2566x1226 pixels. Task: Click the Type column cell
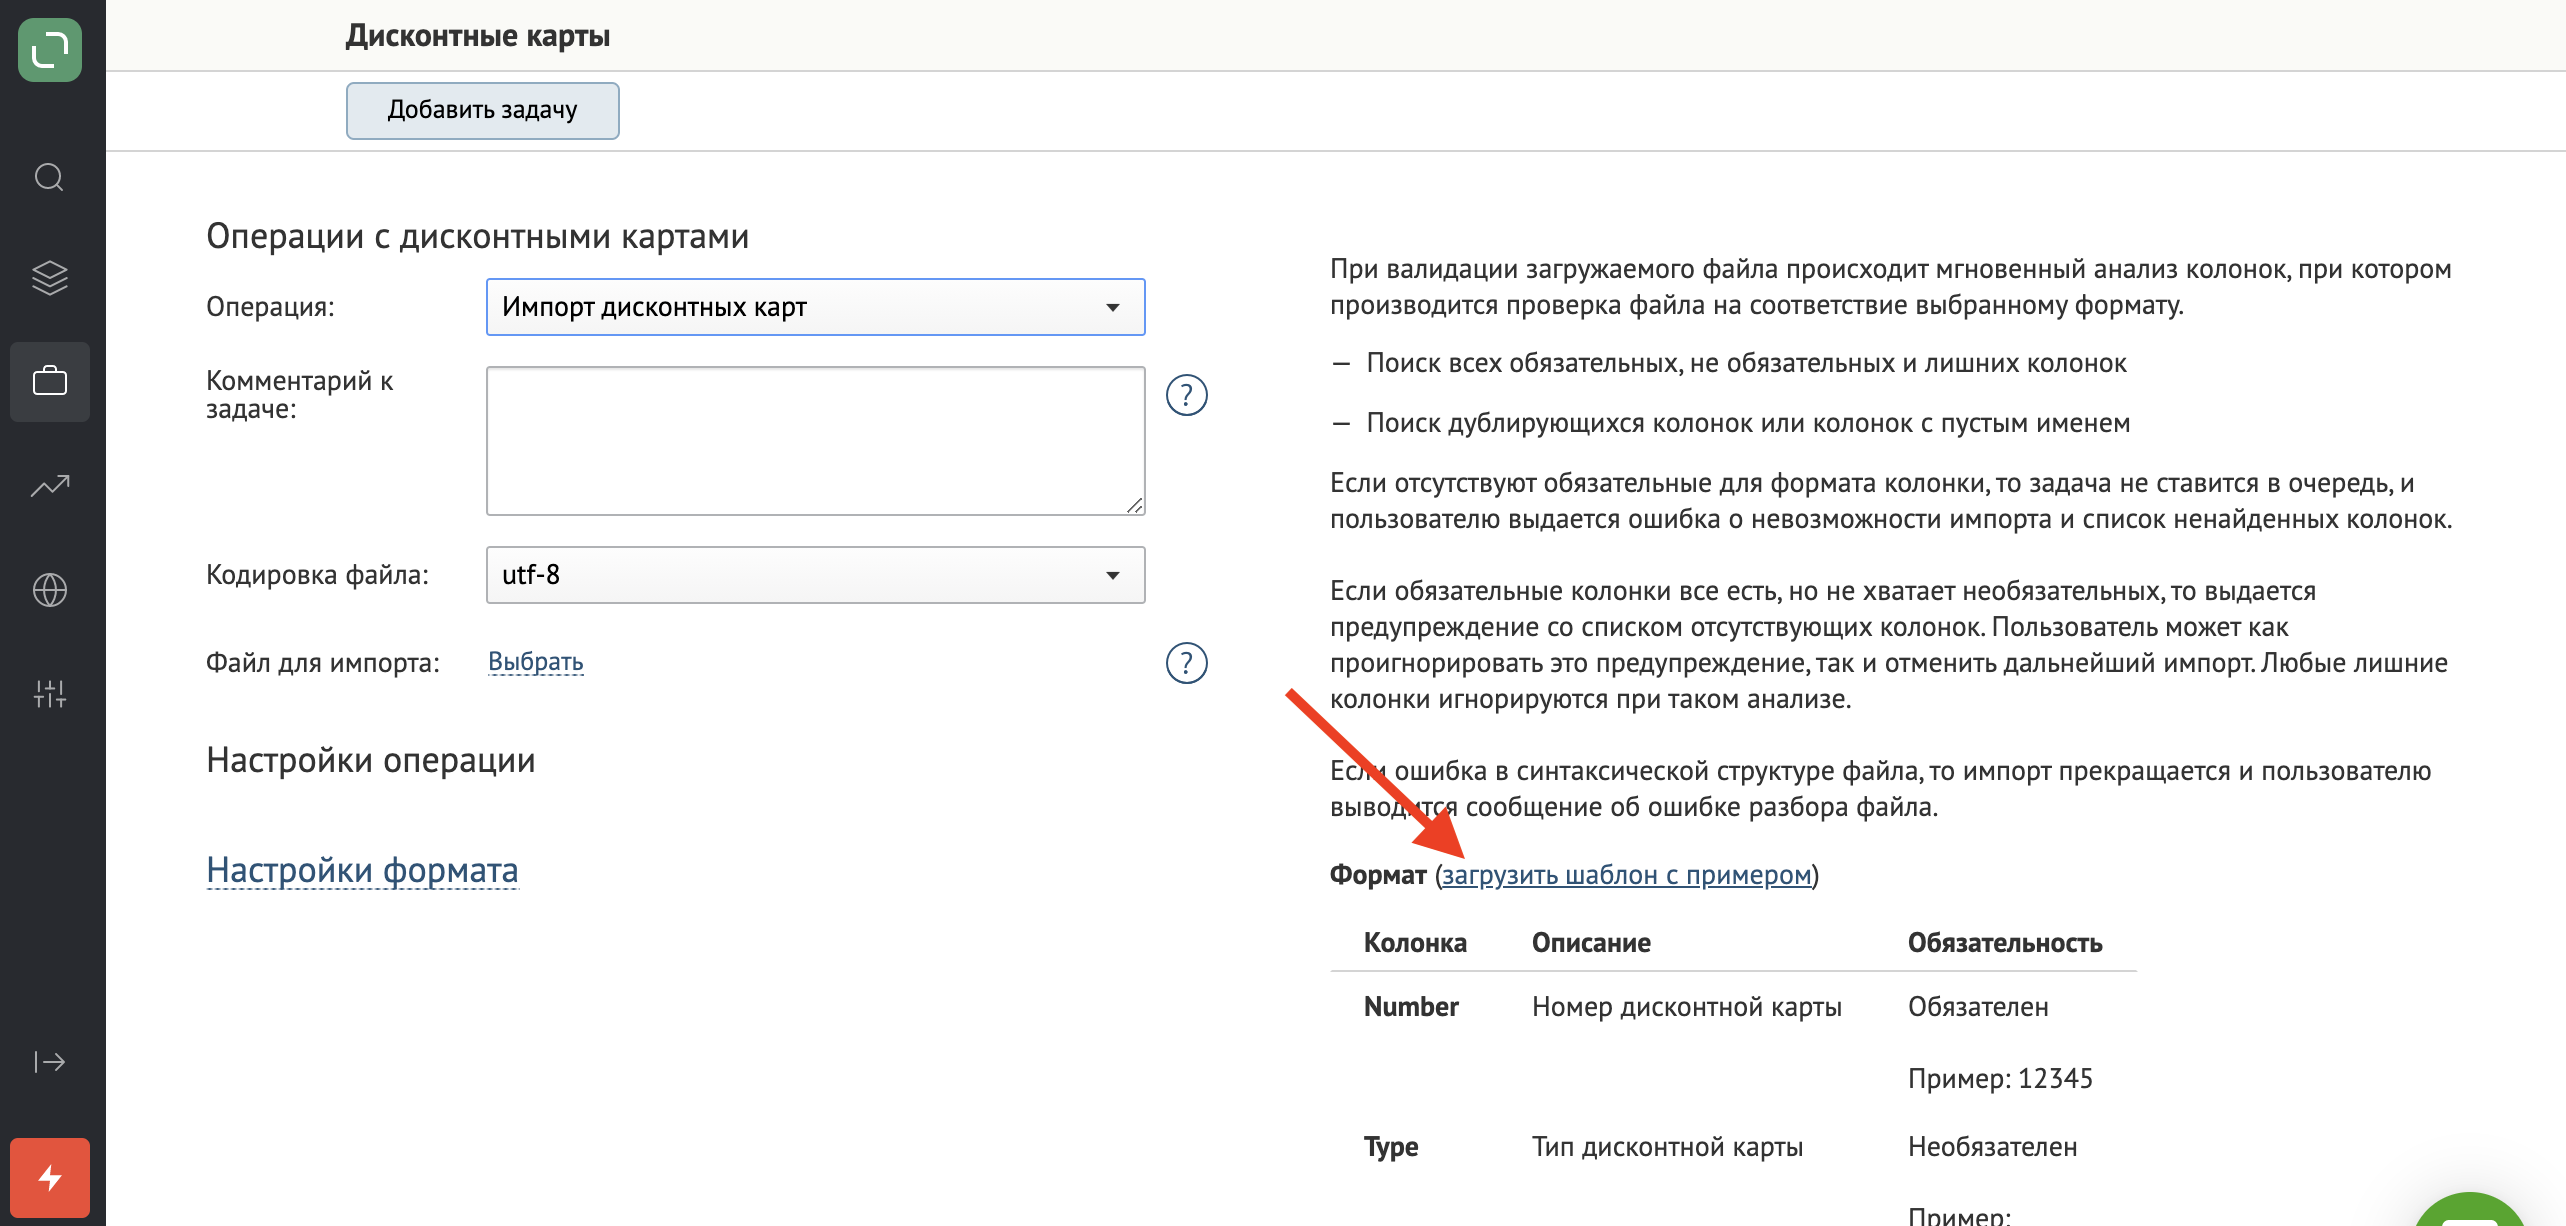click(1391, 1147)
